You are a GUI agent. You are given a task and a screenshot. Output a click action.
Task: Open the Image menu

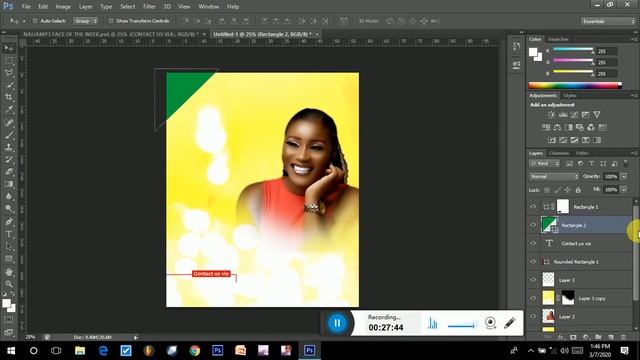(63, 7)
